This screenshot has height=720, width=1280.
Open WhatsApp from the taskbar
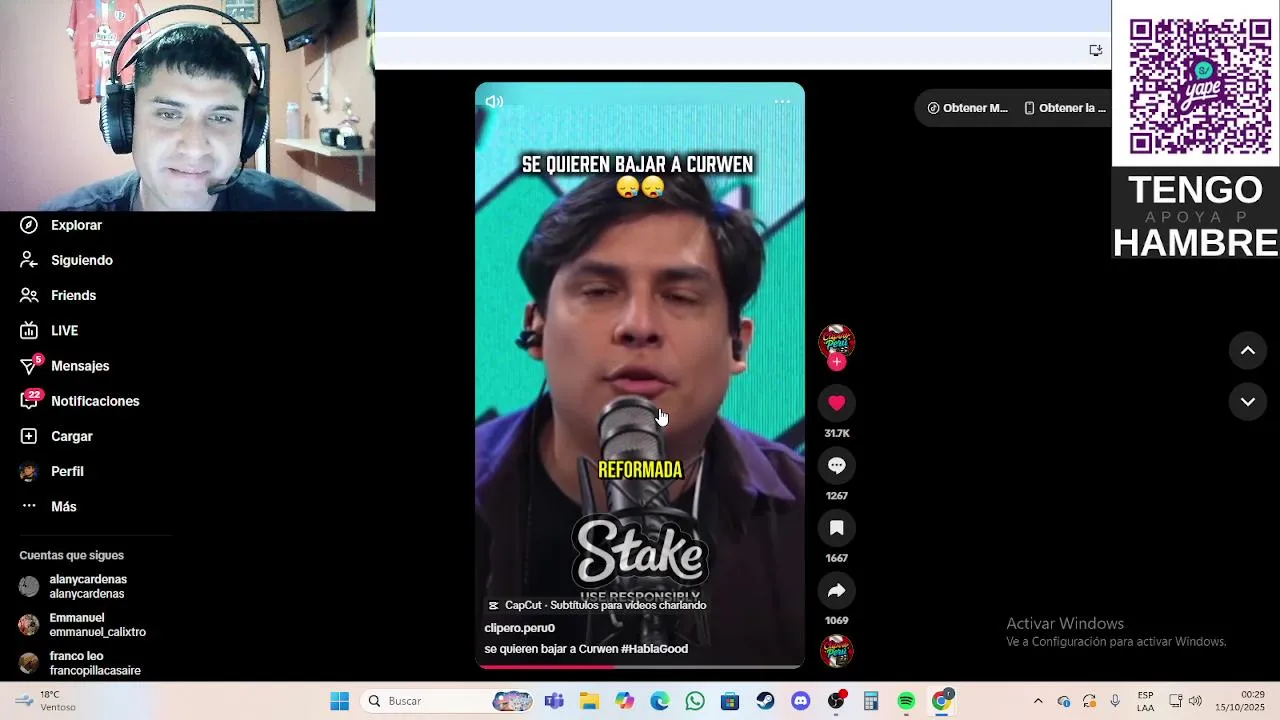[695, 701]
